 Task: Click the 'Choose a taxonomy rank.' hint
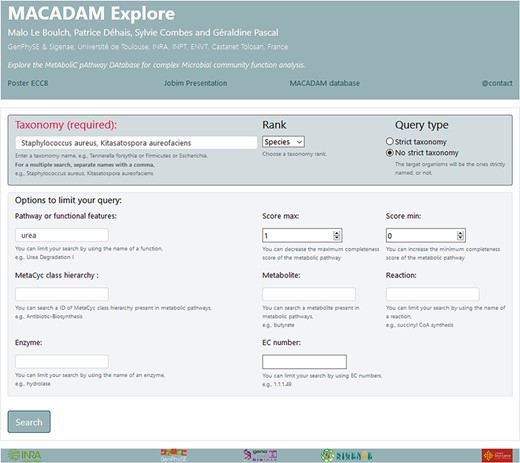295,154
